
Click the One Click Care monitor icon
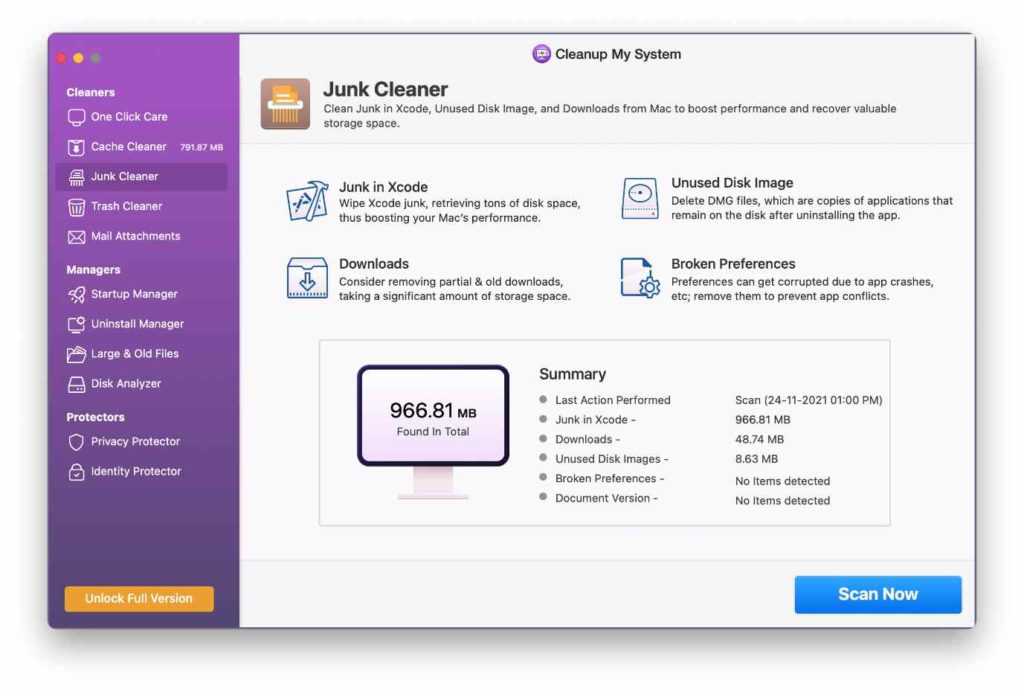[76, 118]
